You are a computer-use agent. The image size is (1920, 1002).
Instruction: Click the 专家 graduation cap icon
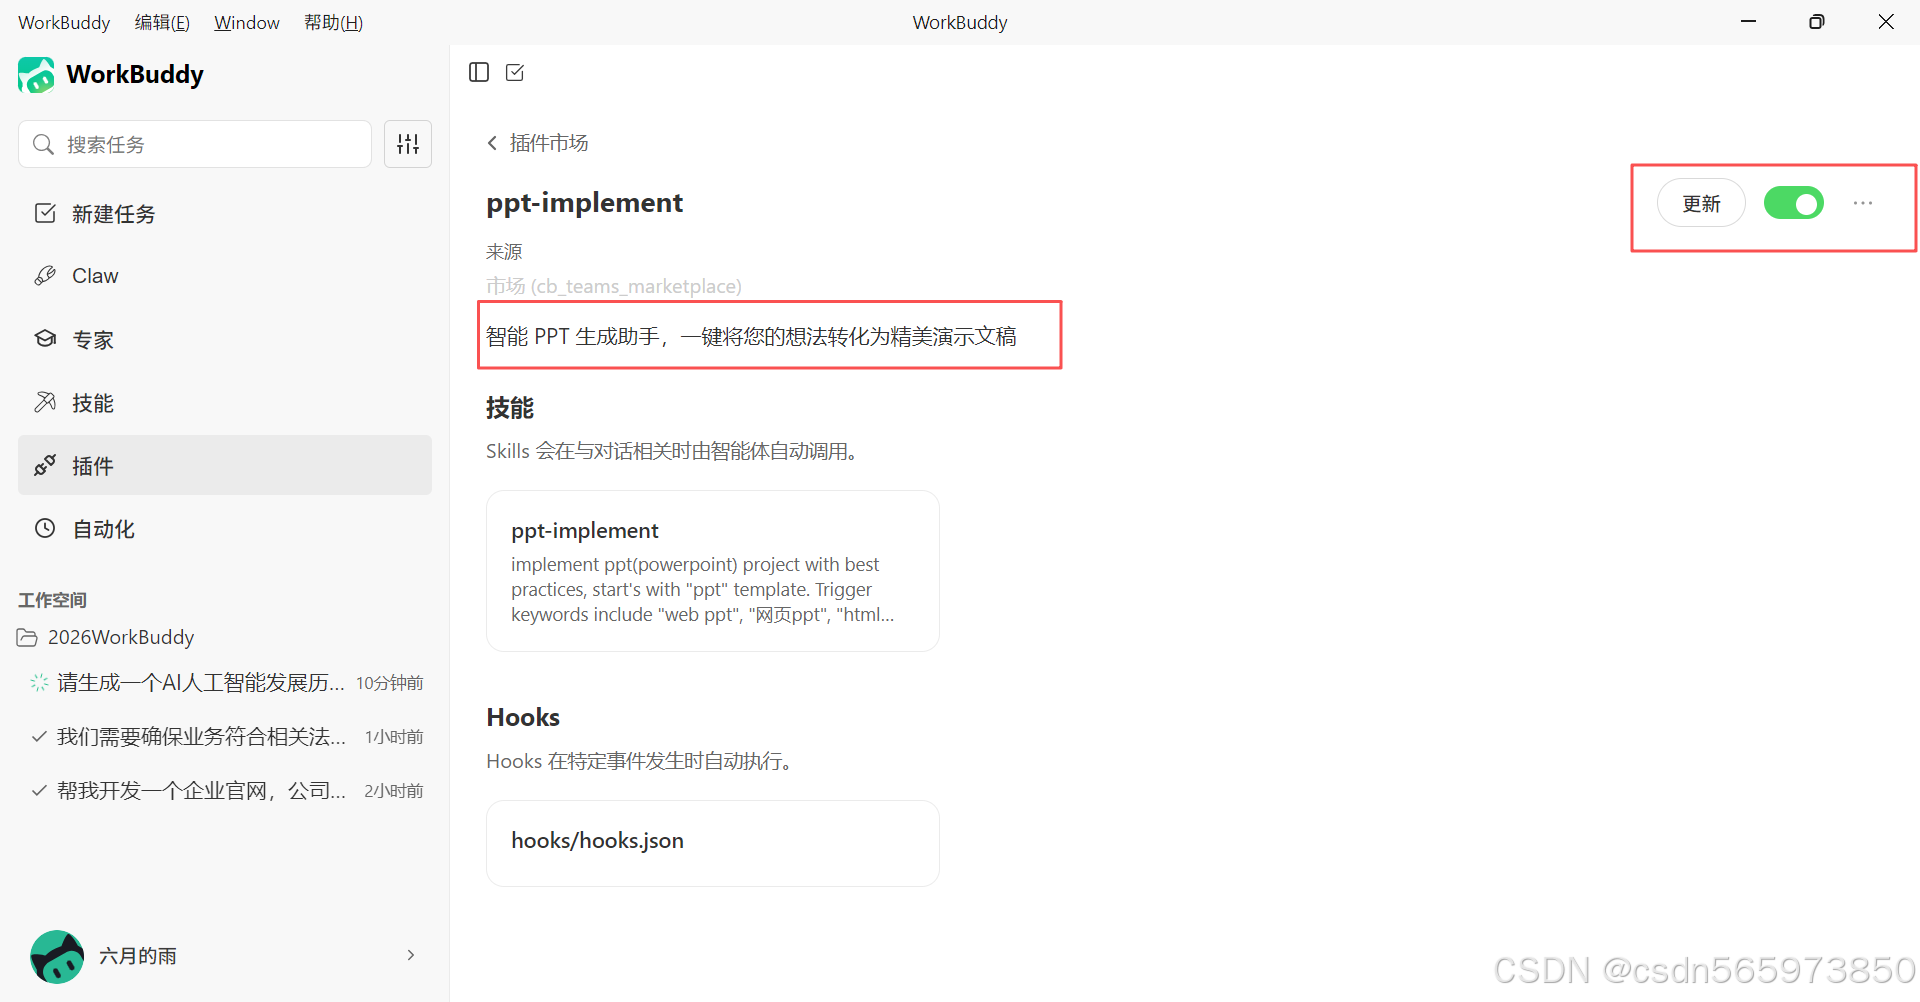(45, 339)
